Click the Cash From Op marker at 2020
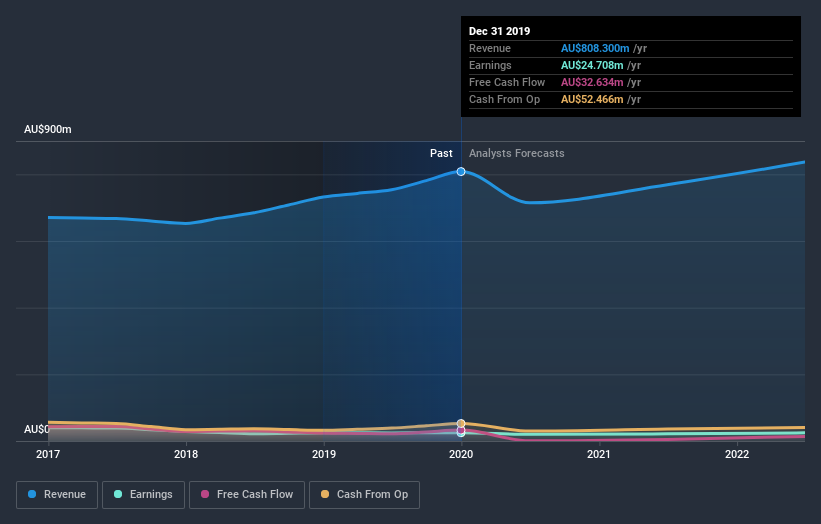Viewport: 821px width, 524px height. coord(461,423)
